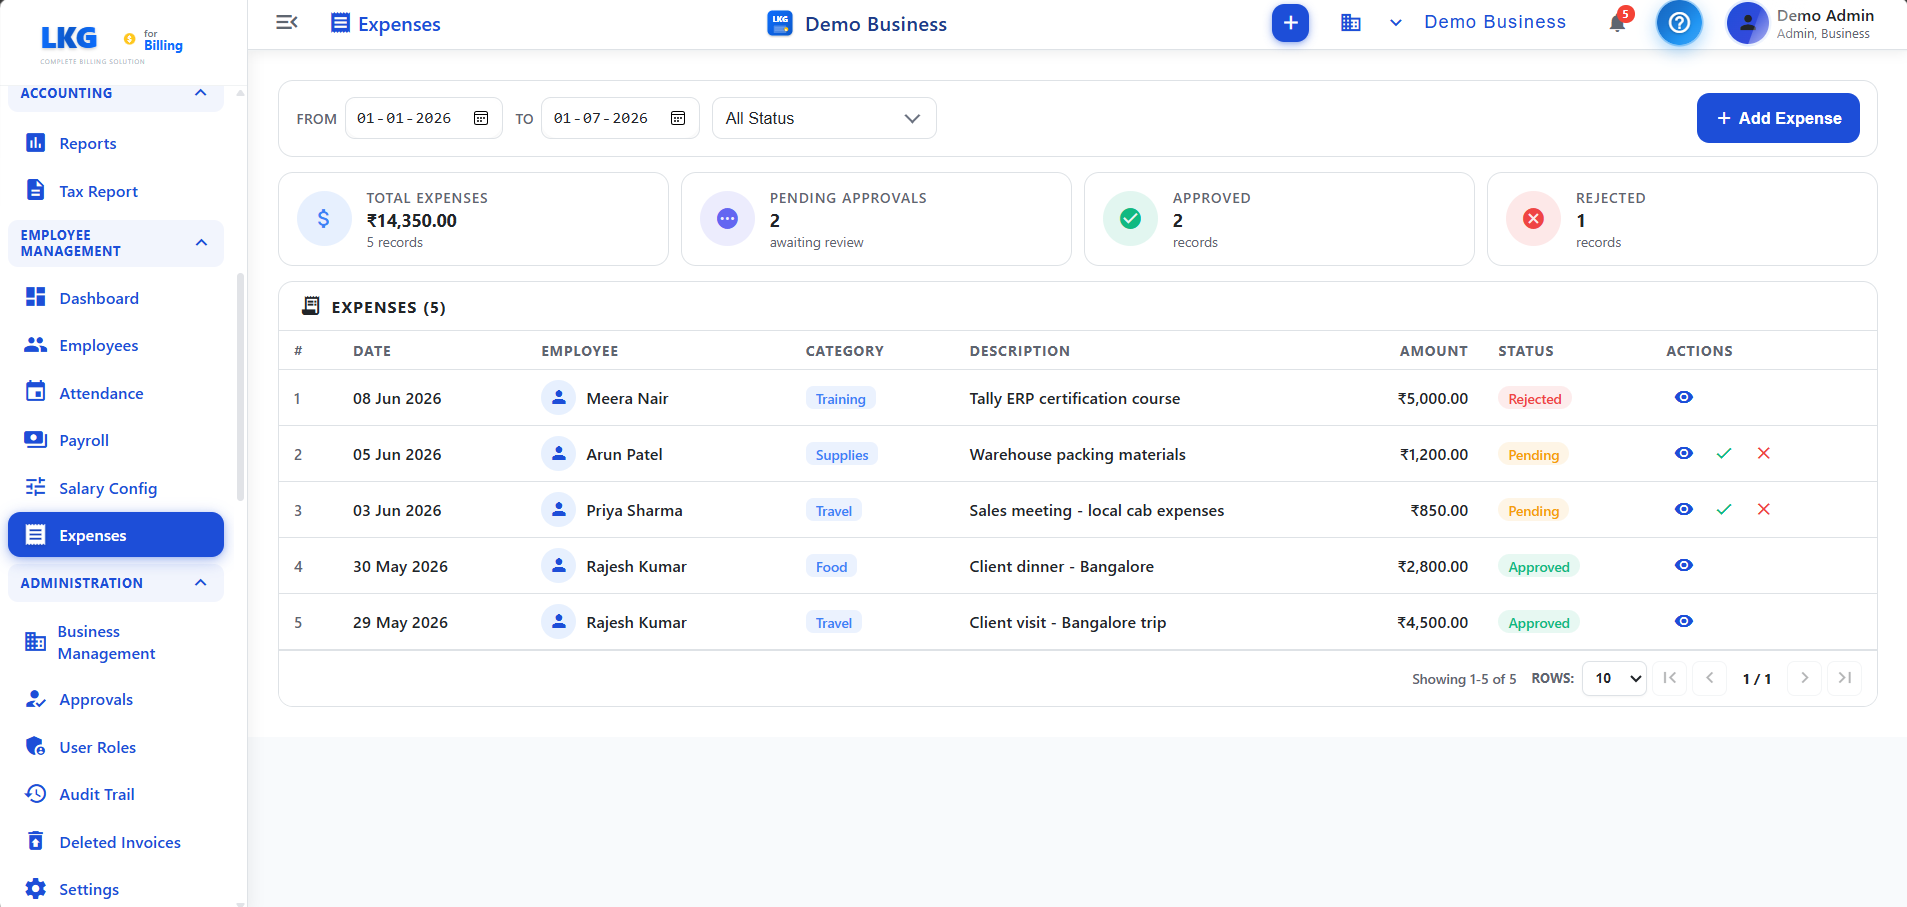Open Payroll in the sidebar

[x=116, y=440]
